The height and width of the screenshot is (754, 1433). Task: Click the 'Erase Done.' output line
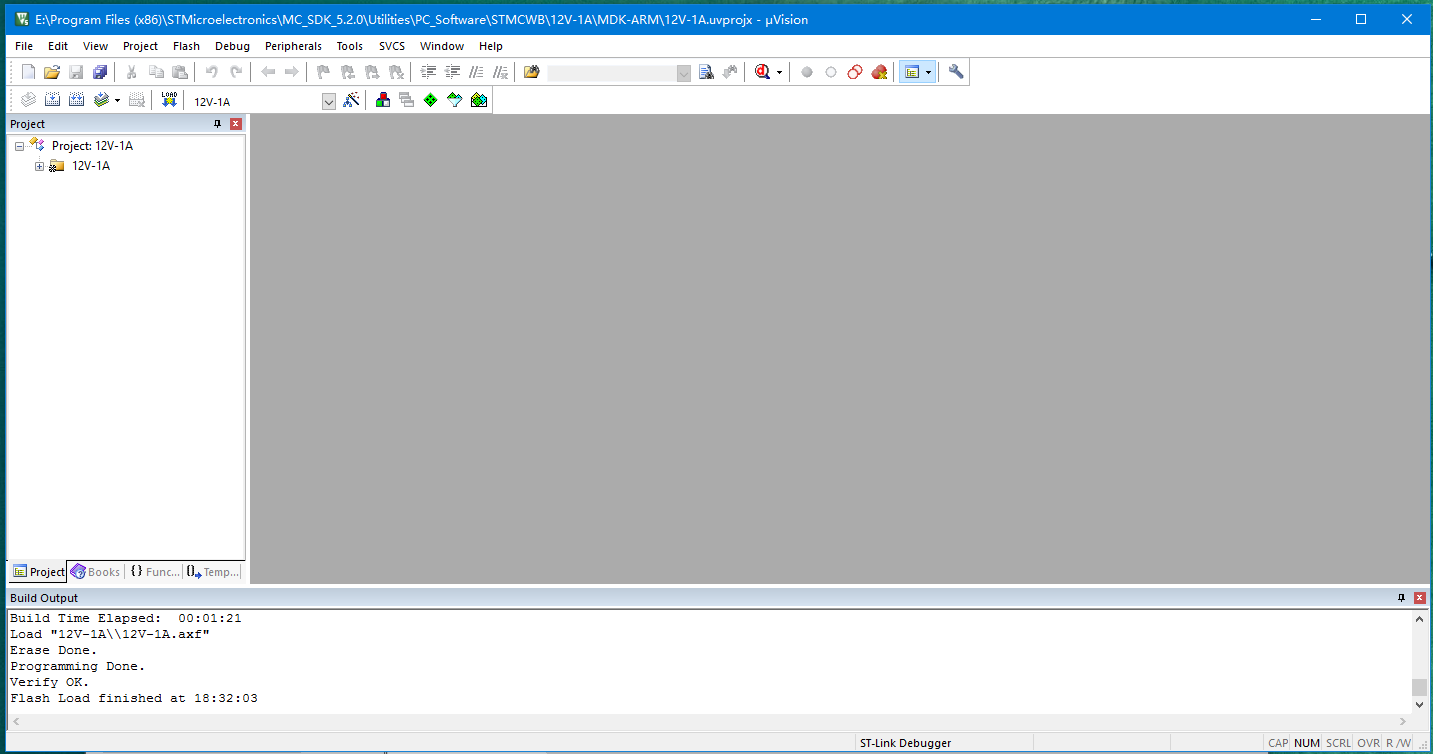tap(54, 650)
